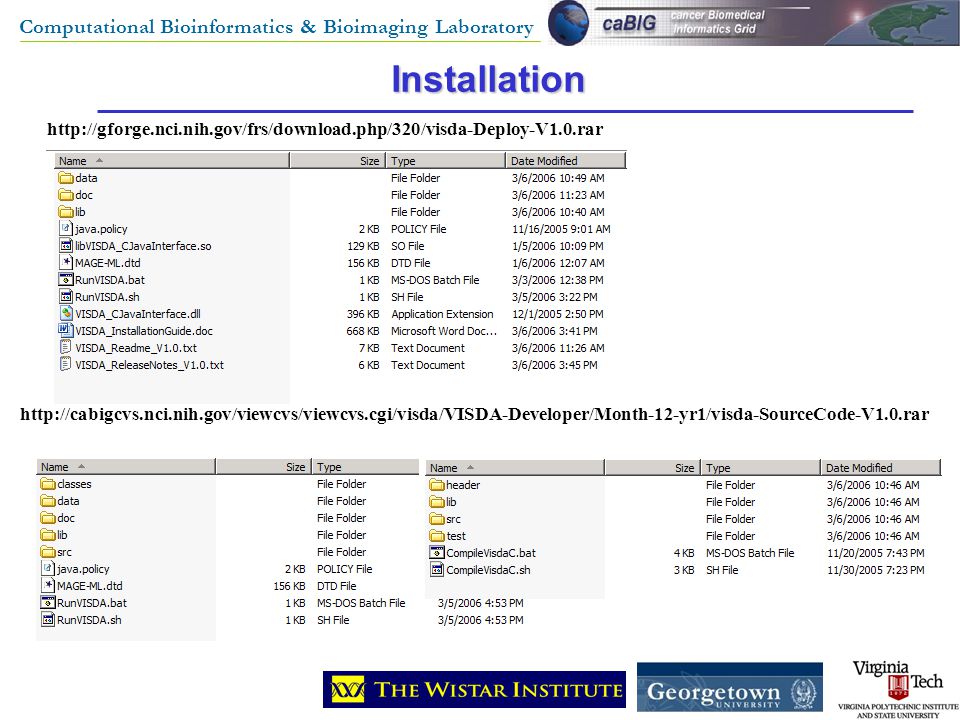Image resolution: width=960 pixels, height=720 pixels.
Task: Click the src folder icon in the bottom-left listing
Action: pyautogui.click(x=48, y=552)
